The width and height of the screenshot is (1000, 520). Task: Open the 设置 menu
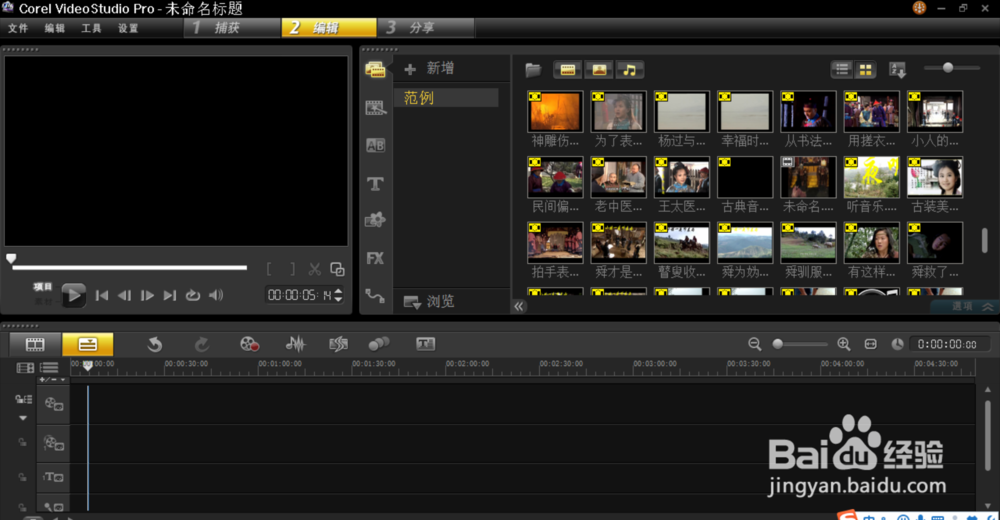128,28
